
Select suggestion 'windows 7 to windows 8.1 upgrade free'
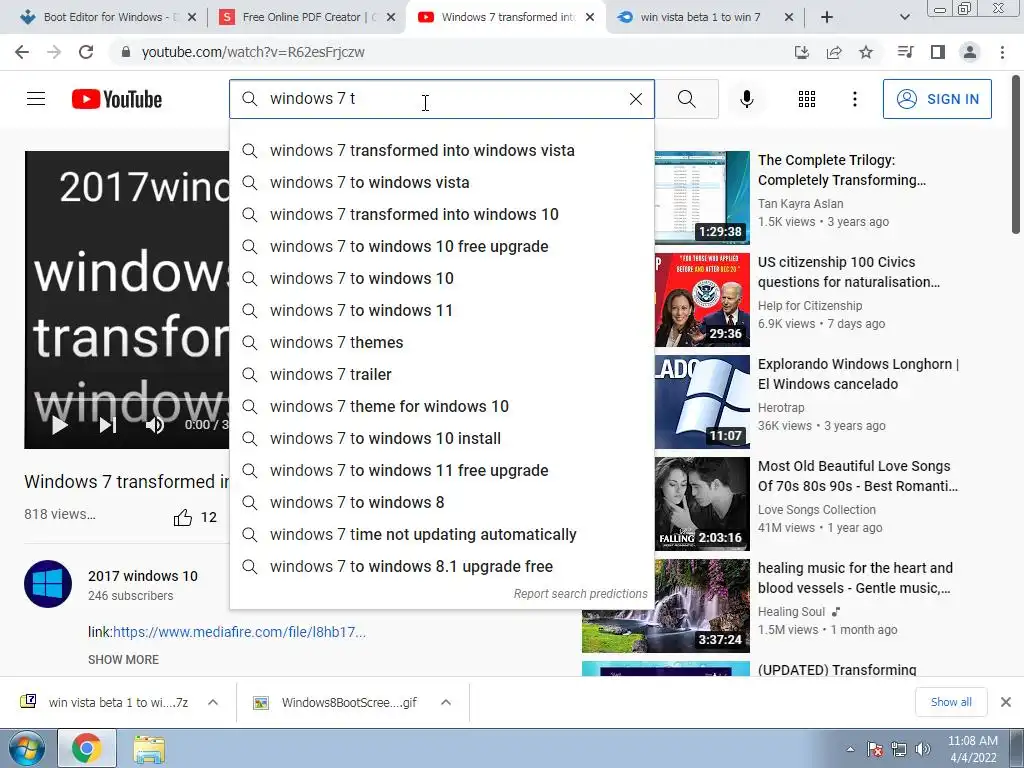tap(441, 567)
